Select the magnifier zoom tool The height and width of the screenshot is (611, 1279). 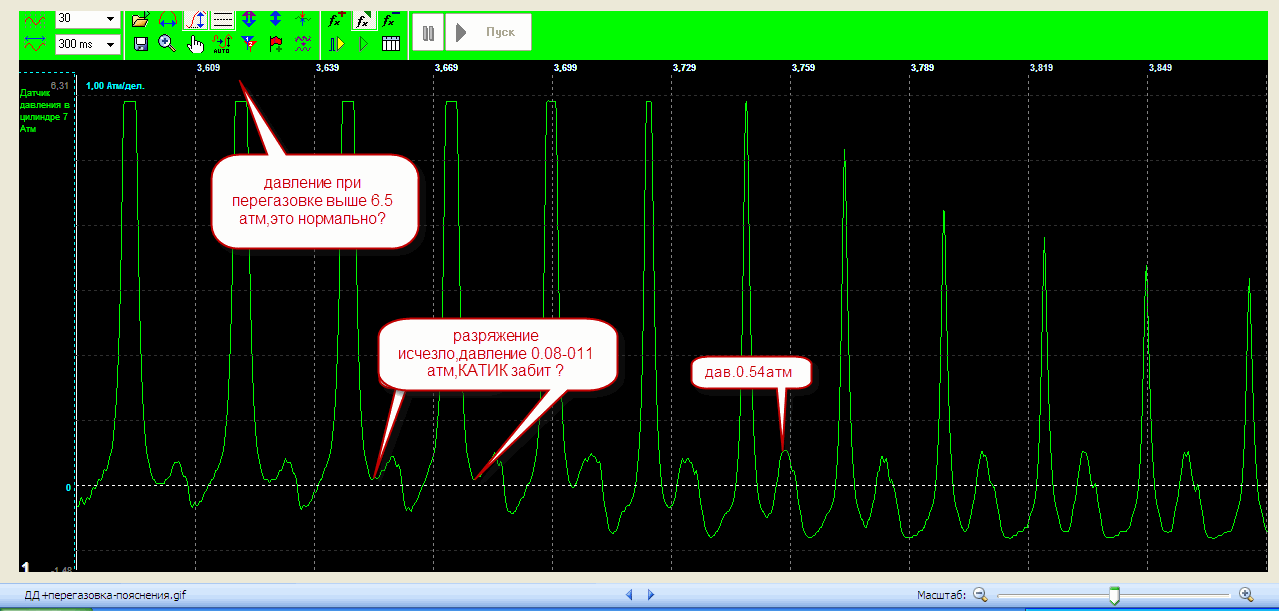pyautogui.click(x=167, y=43)
